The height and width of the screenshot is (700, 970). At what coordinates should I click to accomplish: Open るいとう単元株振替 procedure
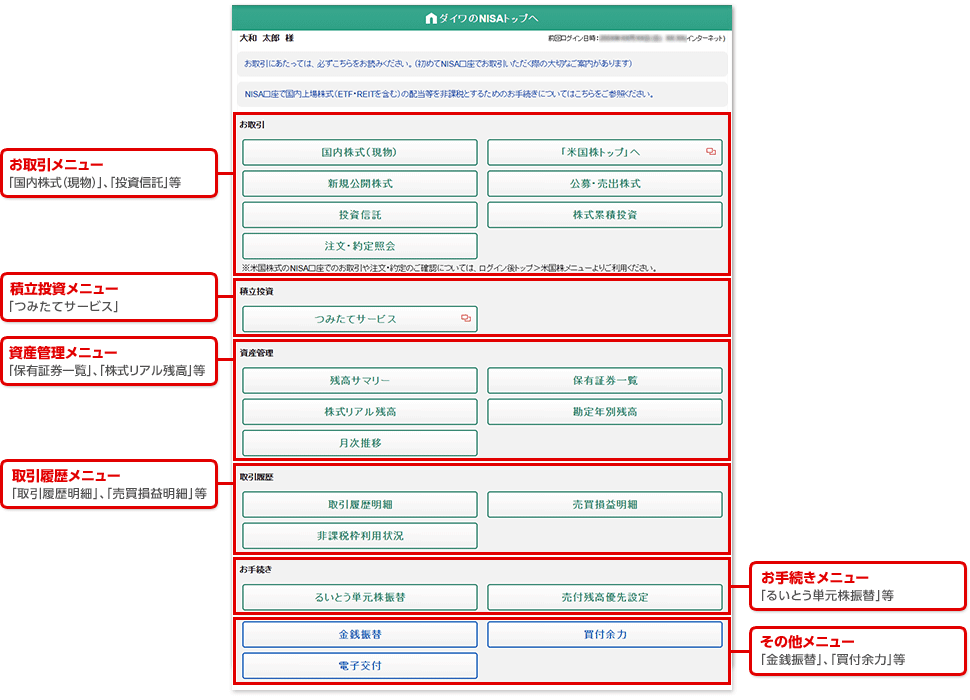(x=360, y=598)
